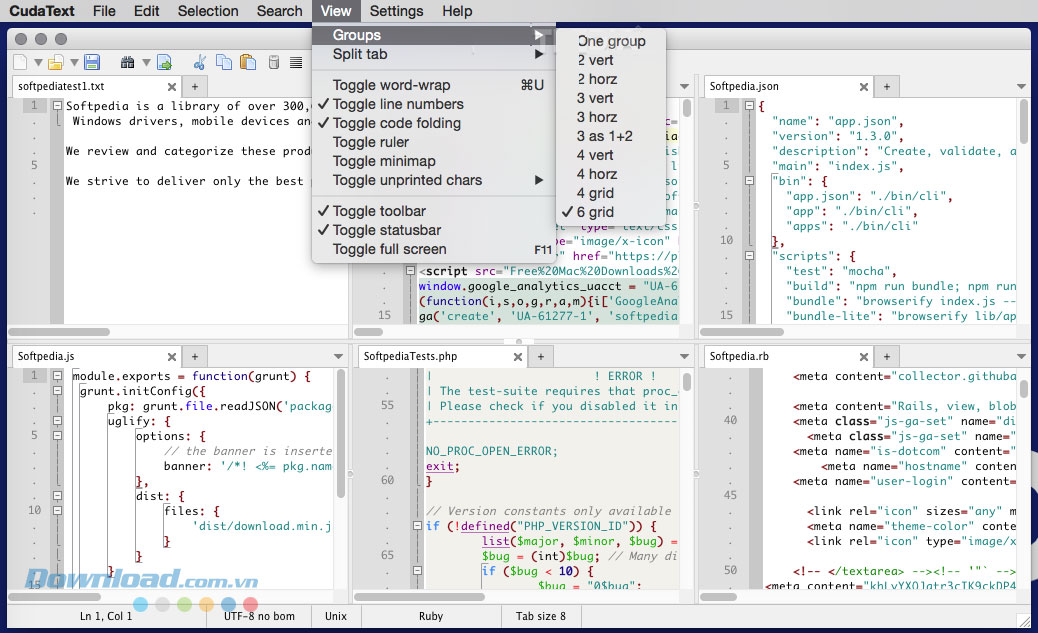Click the Delete trash can icon

pyautogui.click(x=273, y=63)
